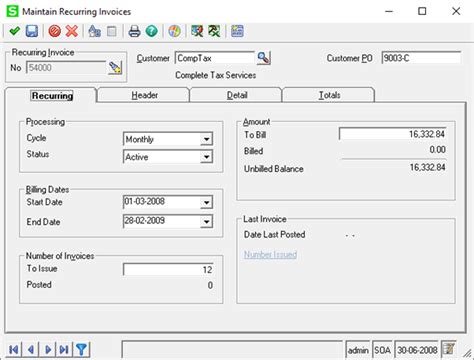Click the Customer PO field 9003-C
The image size is (474, 360).
click(x=421, y=58)
